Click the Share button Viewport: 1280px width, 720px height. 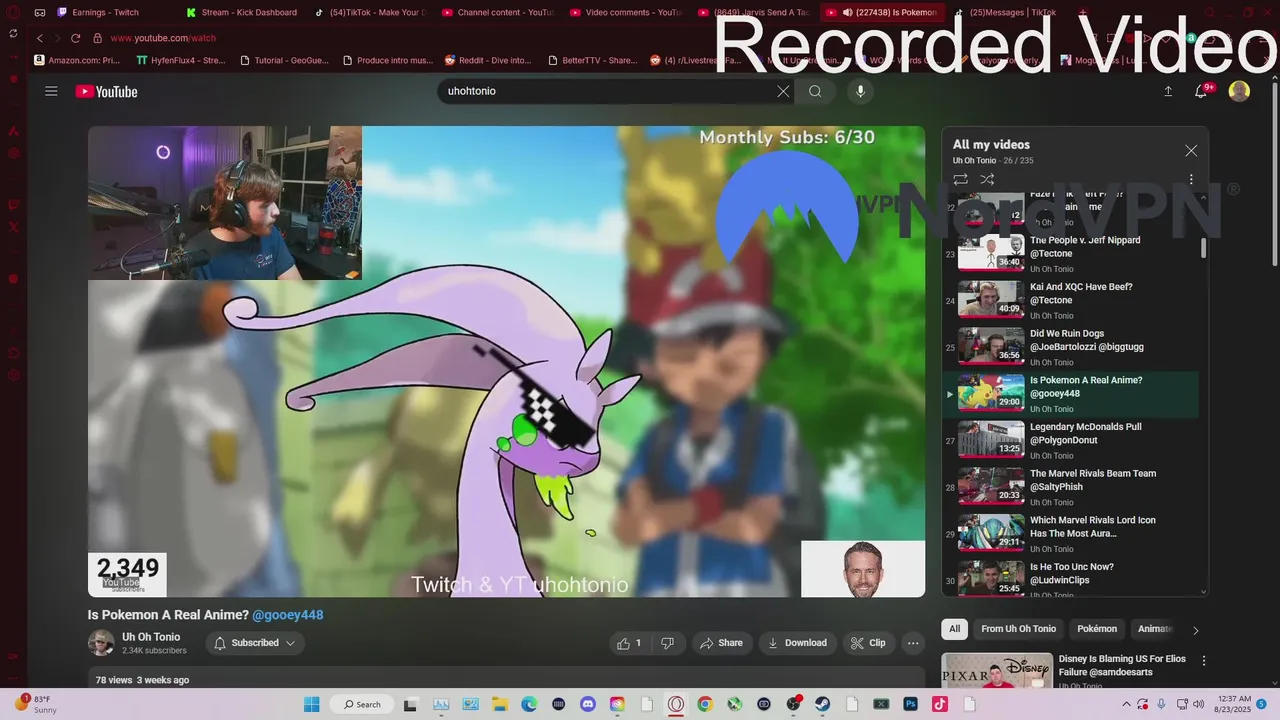pyautogui.click(x=720, y=643)
